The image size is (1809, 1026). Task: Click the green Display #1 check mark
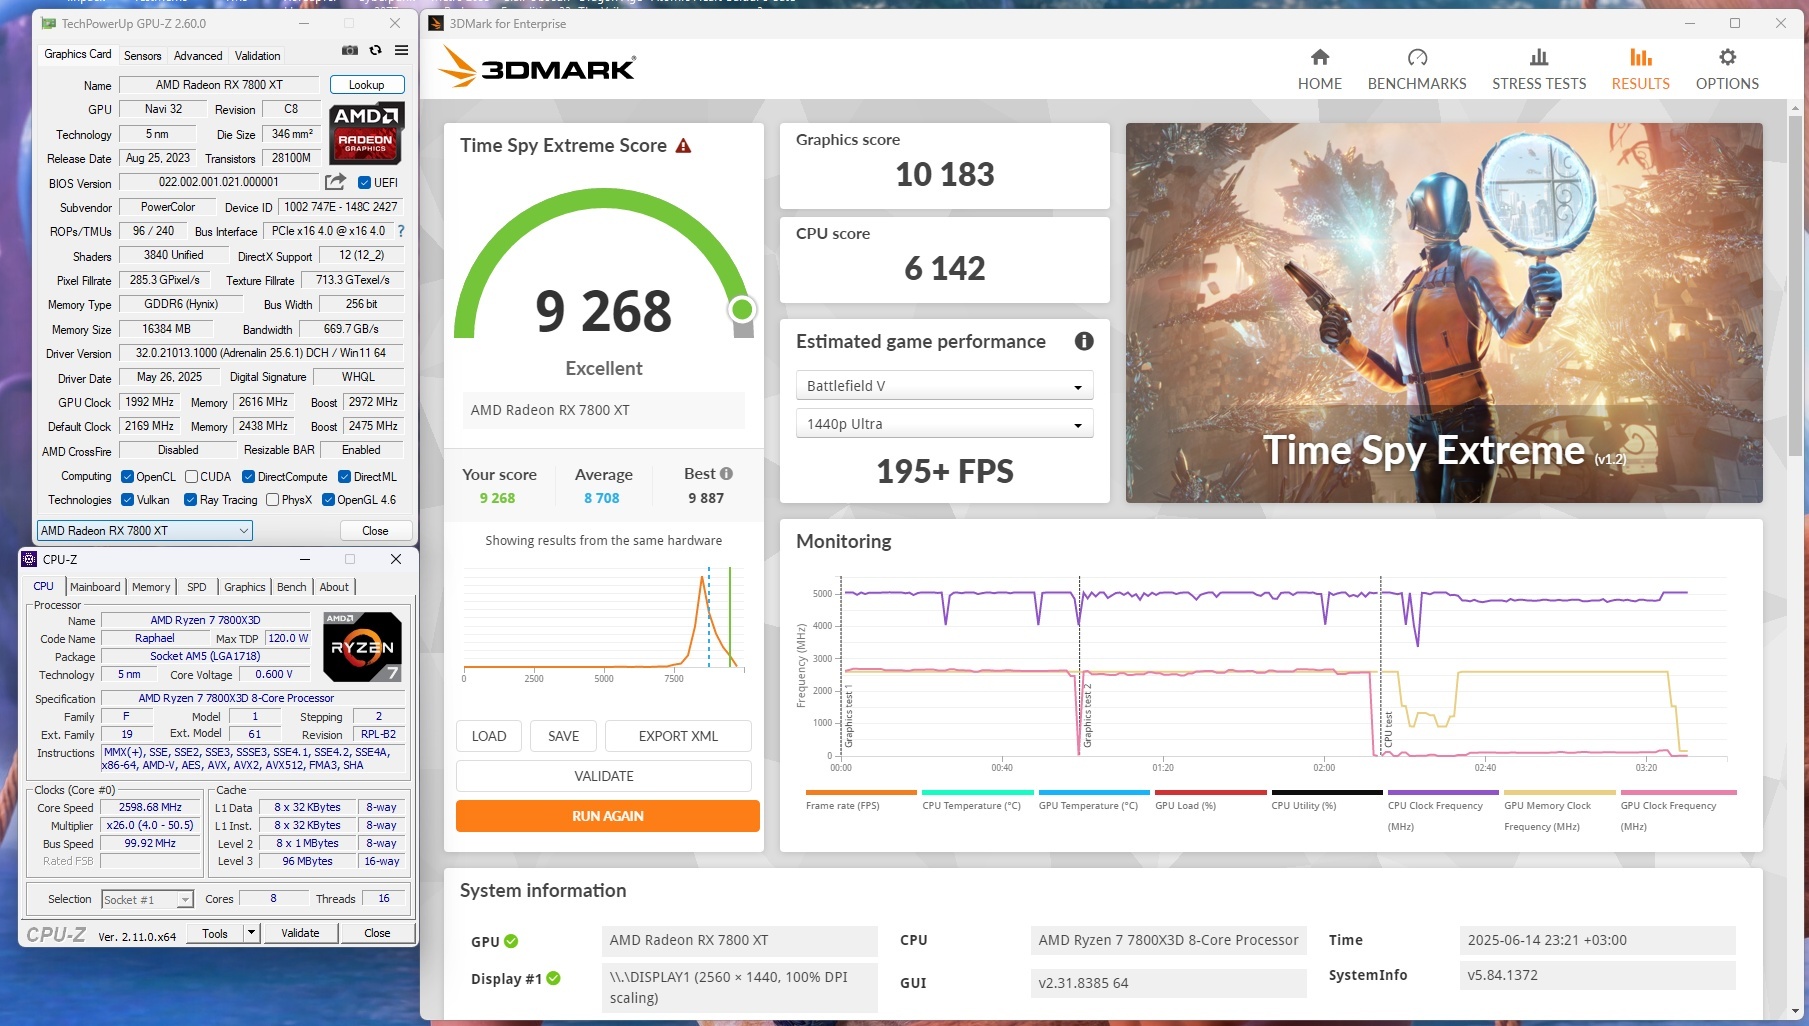(x=554, y=978)
